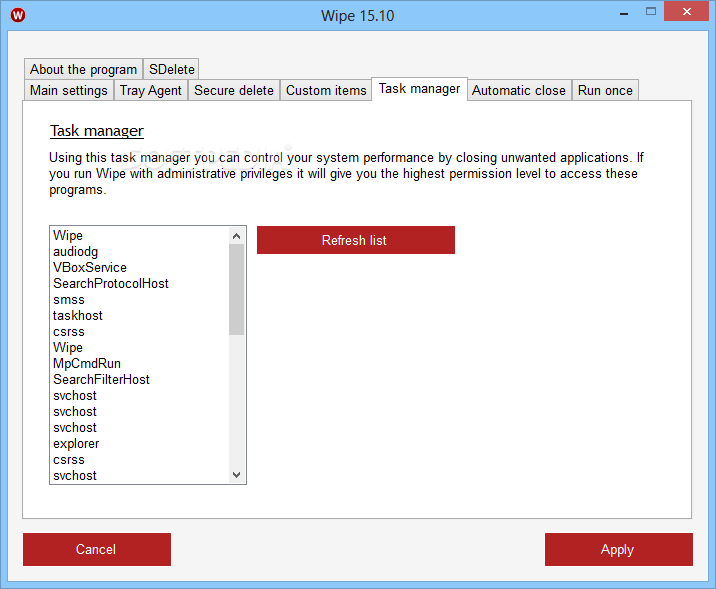Click the Refresh list button
Image resolution: width=716 pixels, height=589 pixels.
pyautogui.click(x=356, y=240)
